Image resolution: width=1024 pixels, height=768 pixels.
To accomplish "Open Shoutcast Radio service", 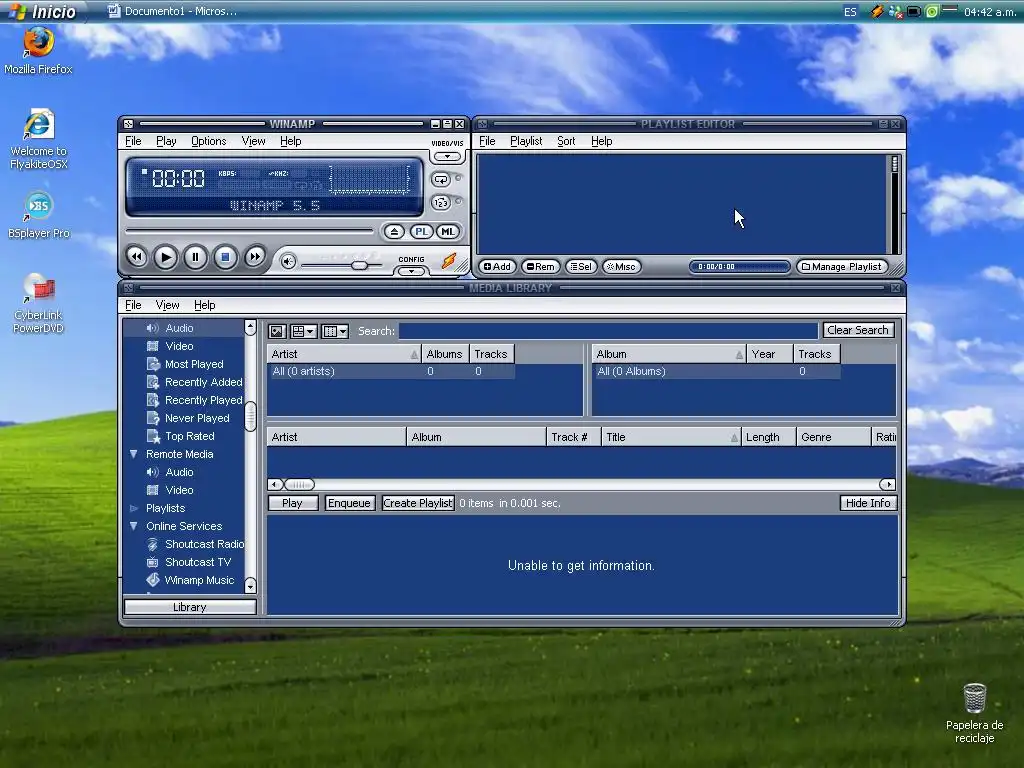I will 204,544.
